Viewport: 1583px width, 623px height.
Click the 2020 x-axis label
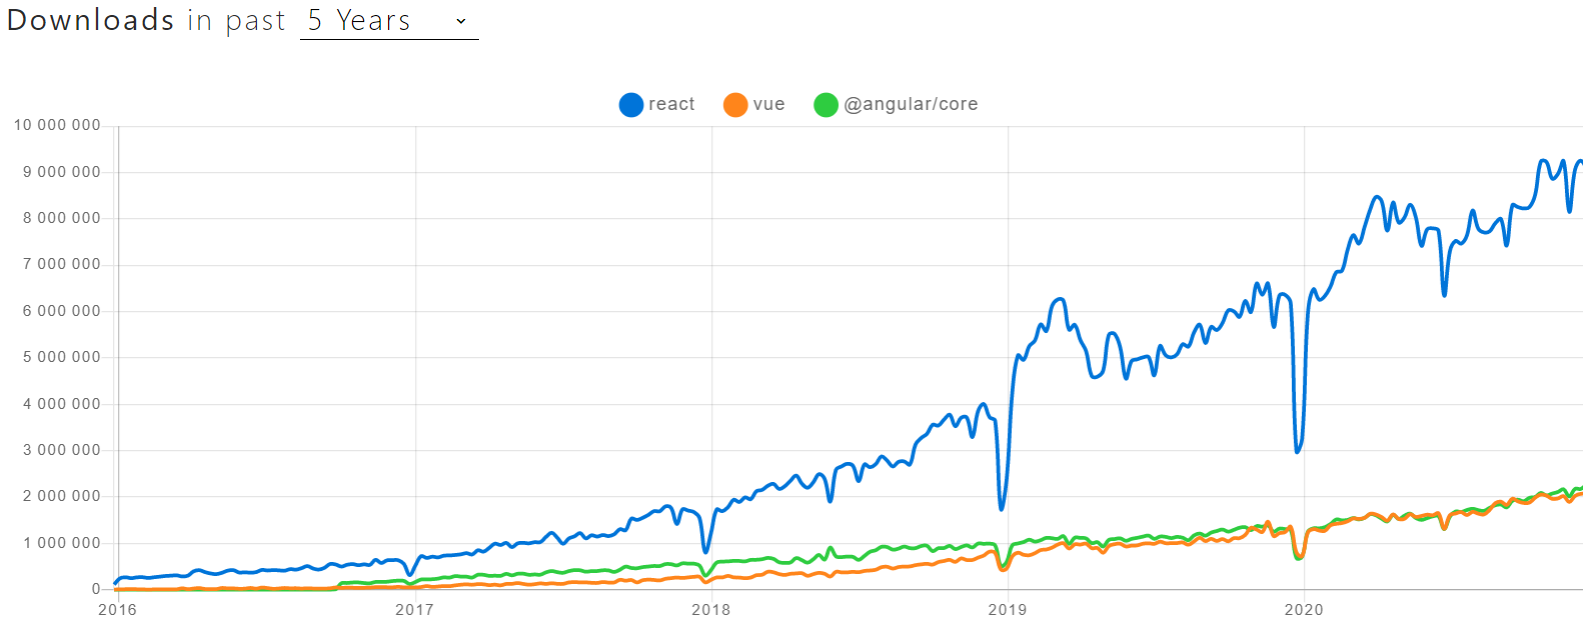tap(1304, 609)
